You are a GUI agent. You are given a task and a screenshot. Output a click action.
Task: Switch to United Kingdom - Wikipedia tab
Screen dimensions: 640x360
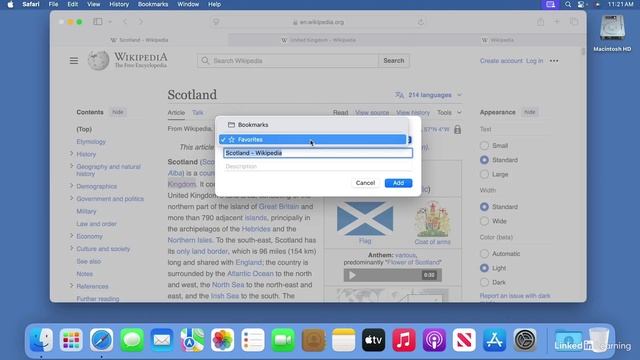click(x=318, y=40)
